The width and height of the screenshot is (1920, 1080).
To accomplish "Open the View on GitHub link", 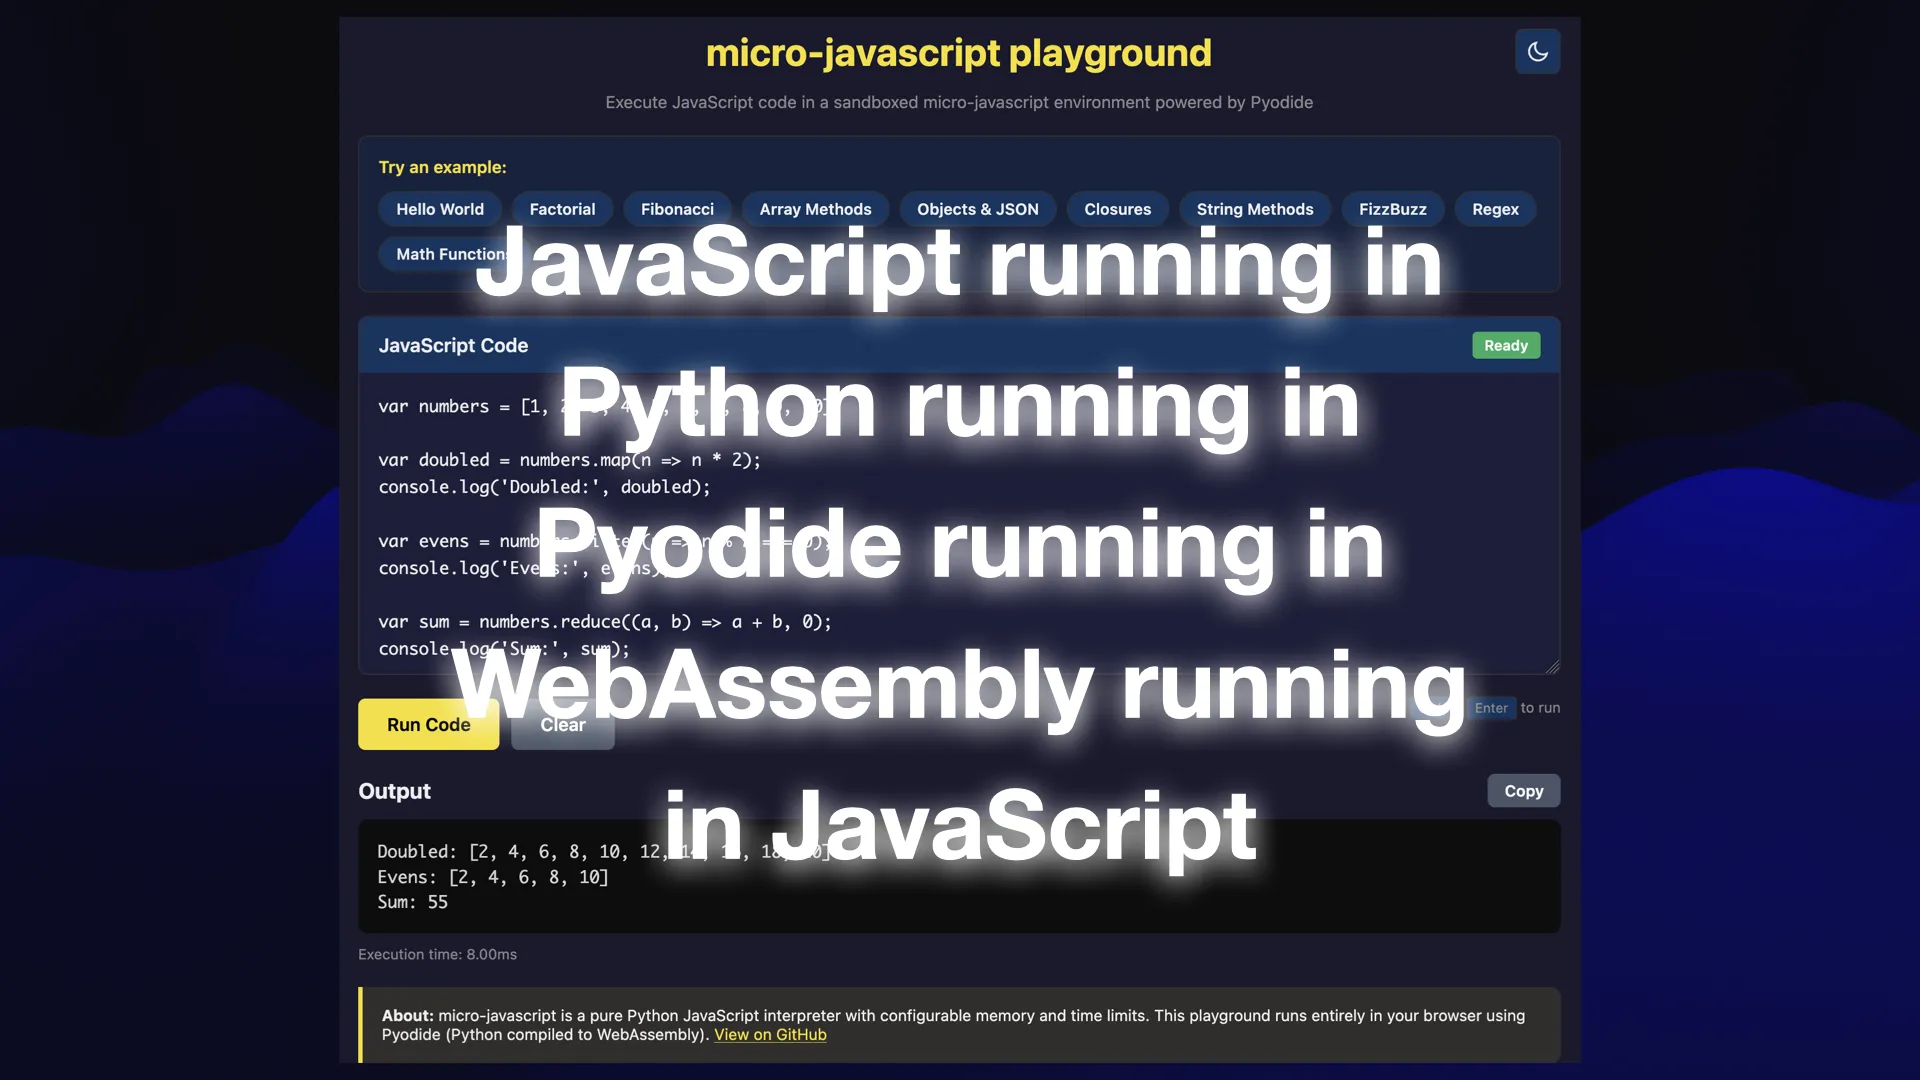I will 770,1034.
